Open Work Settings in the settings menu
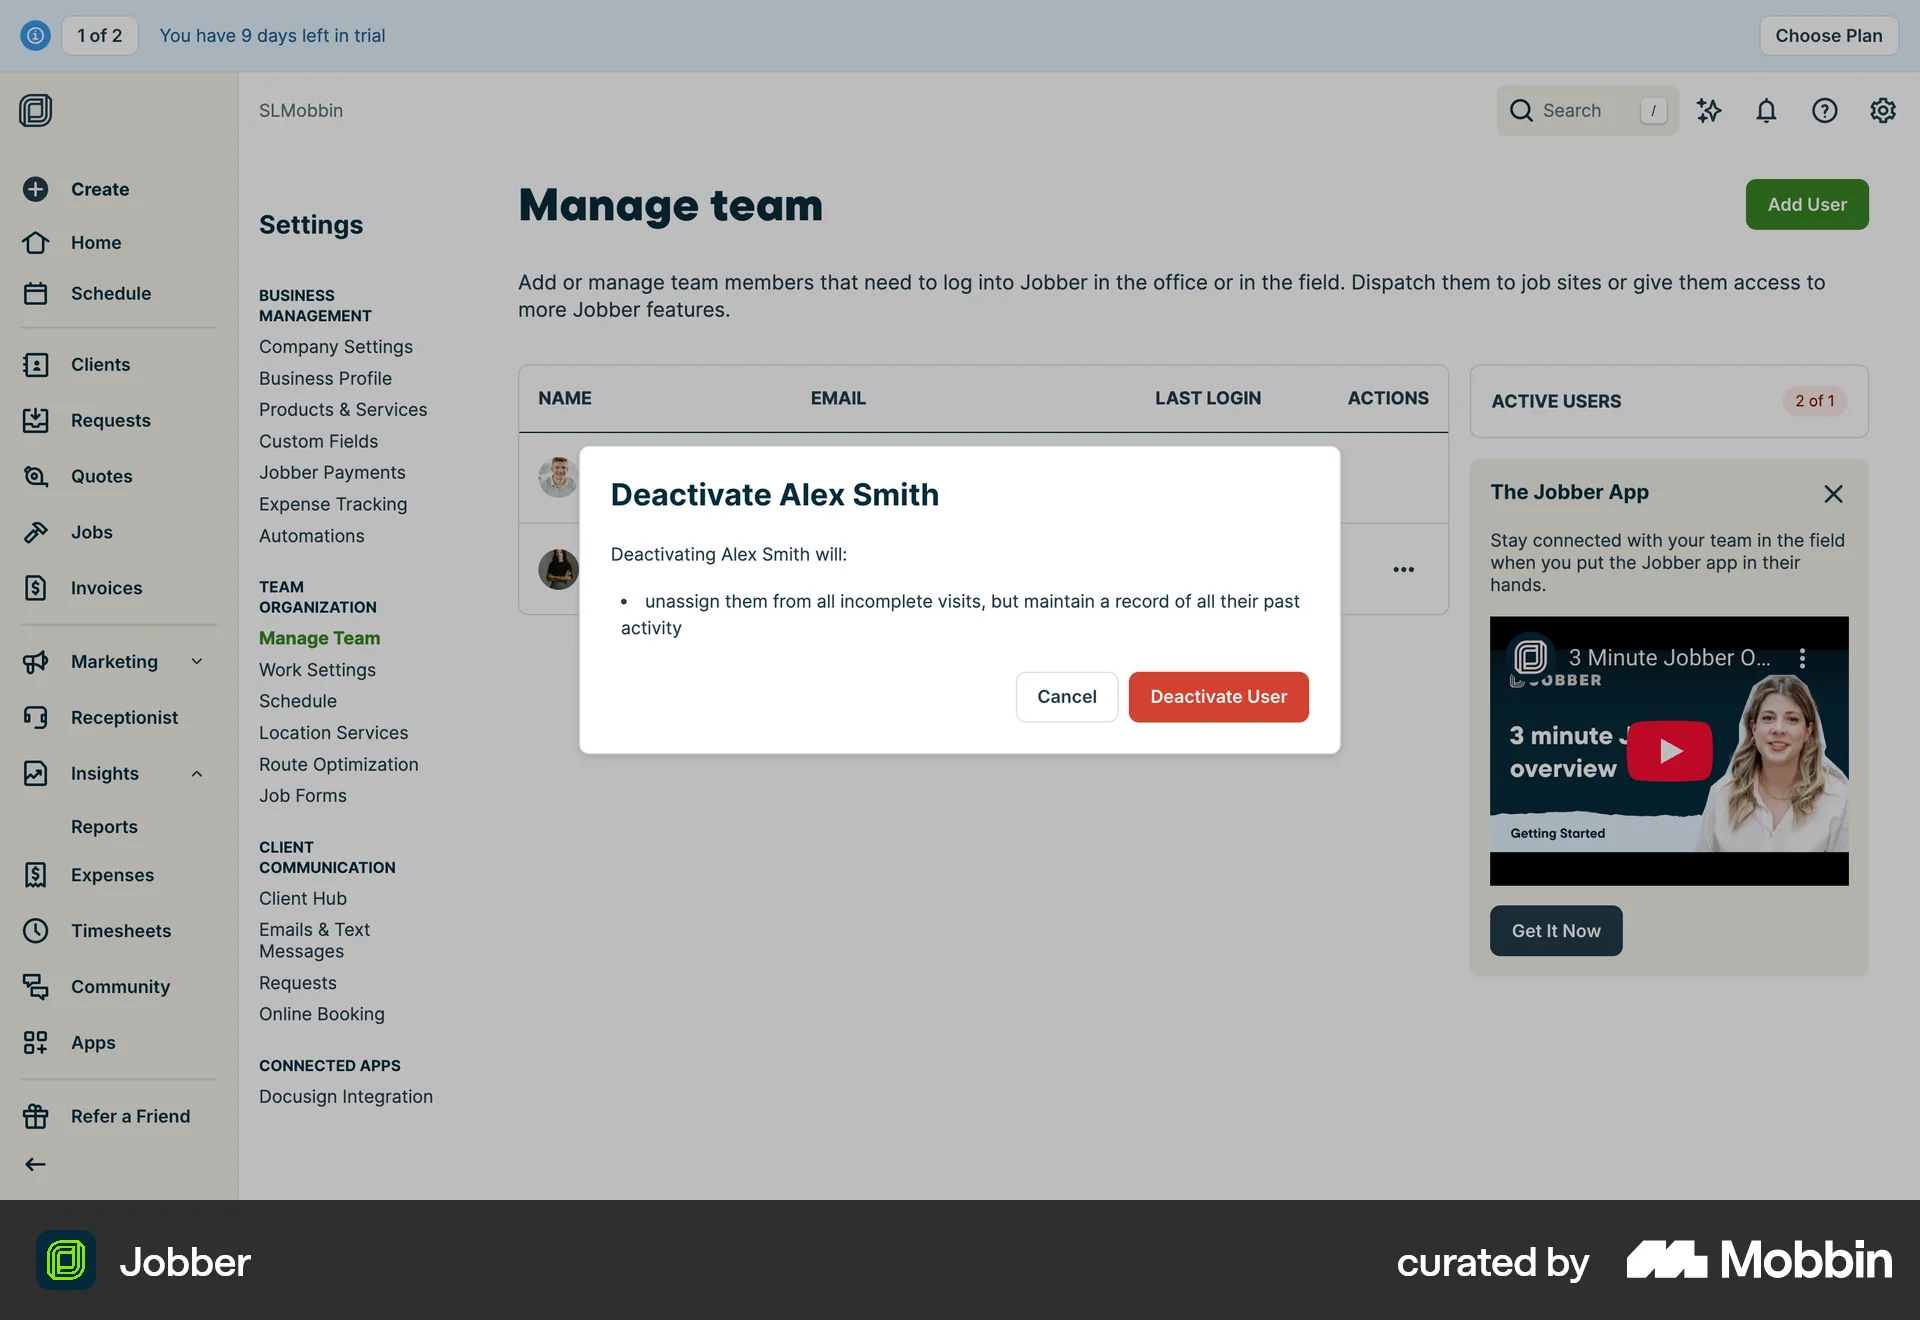The height and width of the screenshot is (1320, 1920). click(317, 670)
